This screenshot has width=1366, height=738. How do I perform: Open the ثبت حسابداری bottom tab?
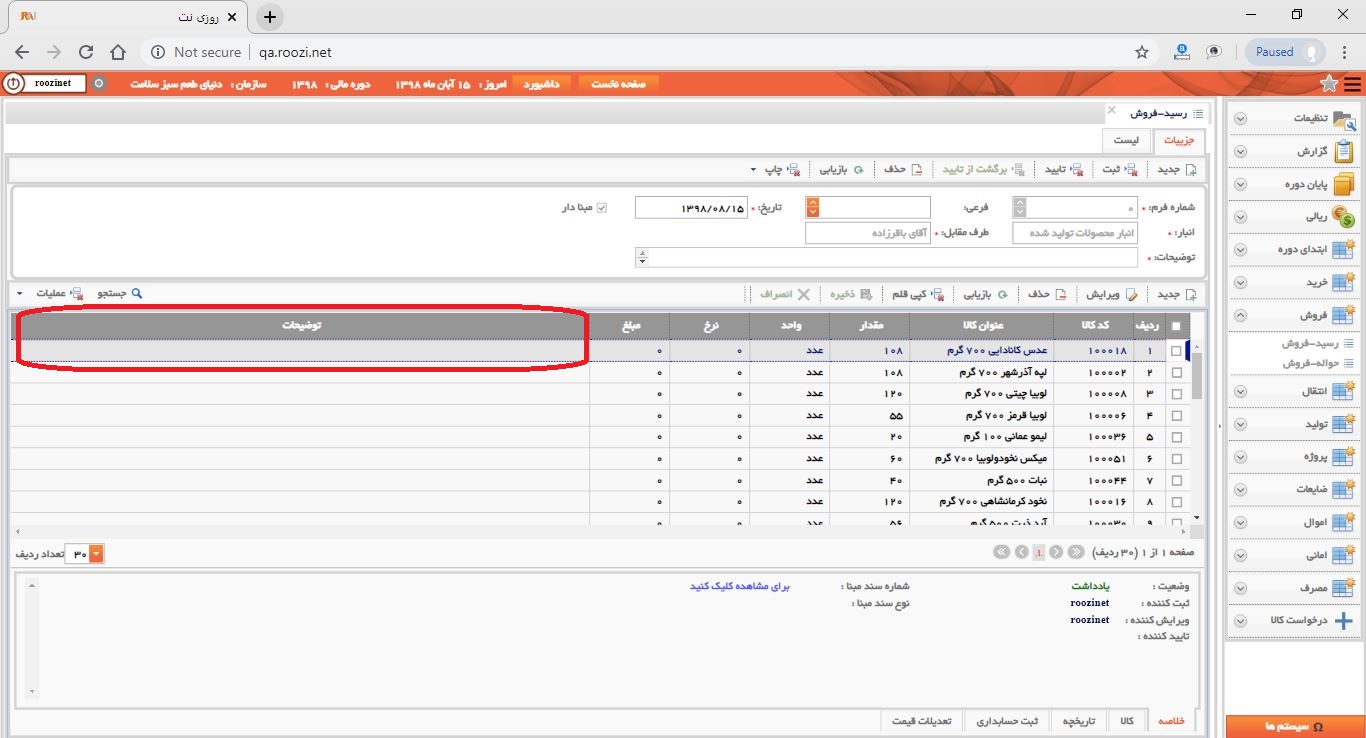click(x=1009, y=721)
